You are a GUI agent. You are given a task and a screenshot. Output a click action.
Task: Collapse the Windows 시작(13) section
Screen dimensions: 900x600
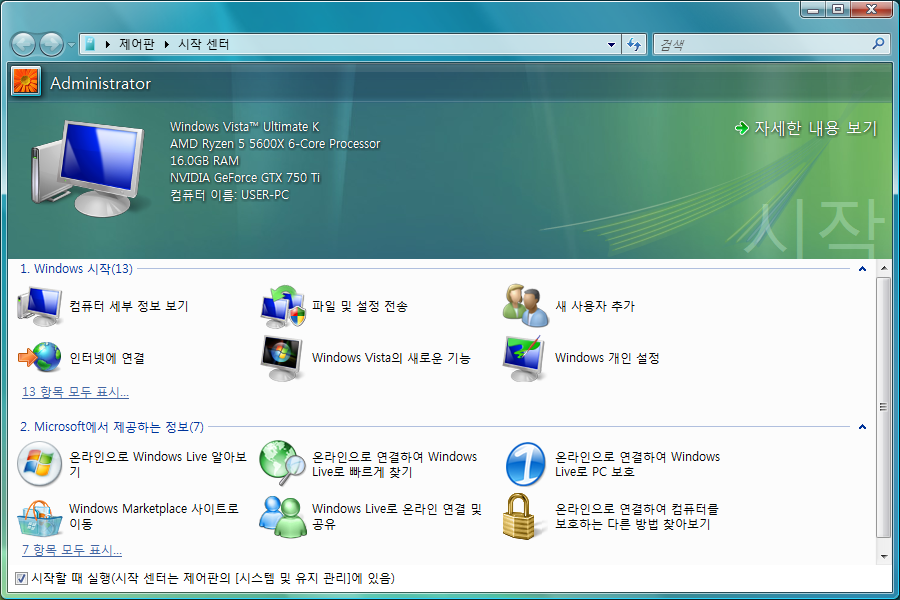pyautogui.click(x=862, y=269)
